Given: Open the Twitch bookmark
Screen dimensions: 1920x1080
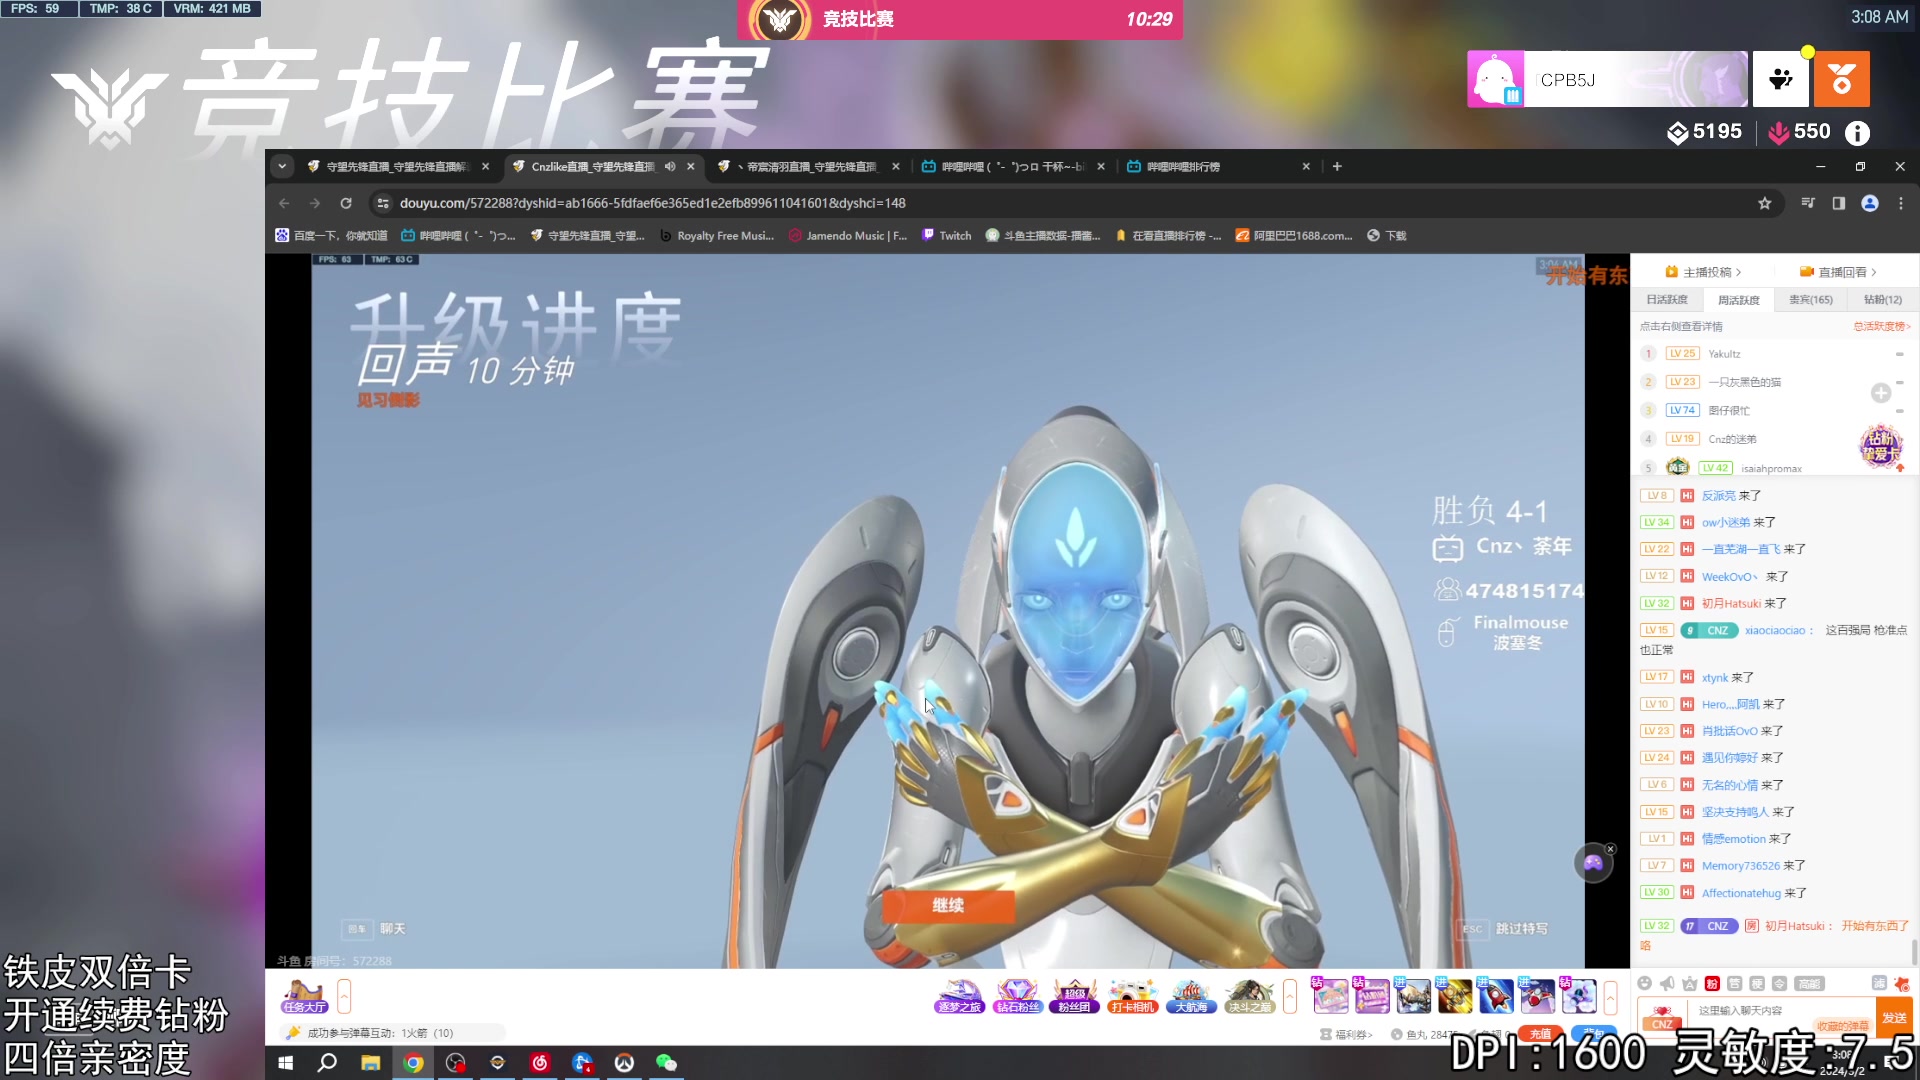Looking at the screenshot, I should [947, 236].
